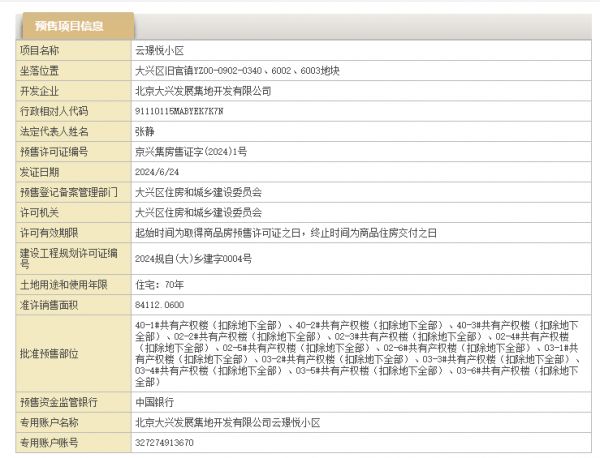Select approved sales area 84112.0600
The width and height of the screenshot is (600, 458).
coord(160,303)
